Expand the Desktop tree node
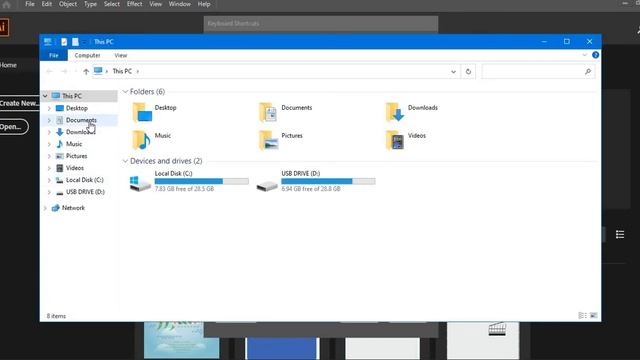This screenshot has height=360, width=640. 49,108
